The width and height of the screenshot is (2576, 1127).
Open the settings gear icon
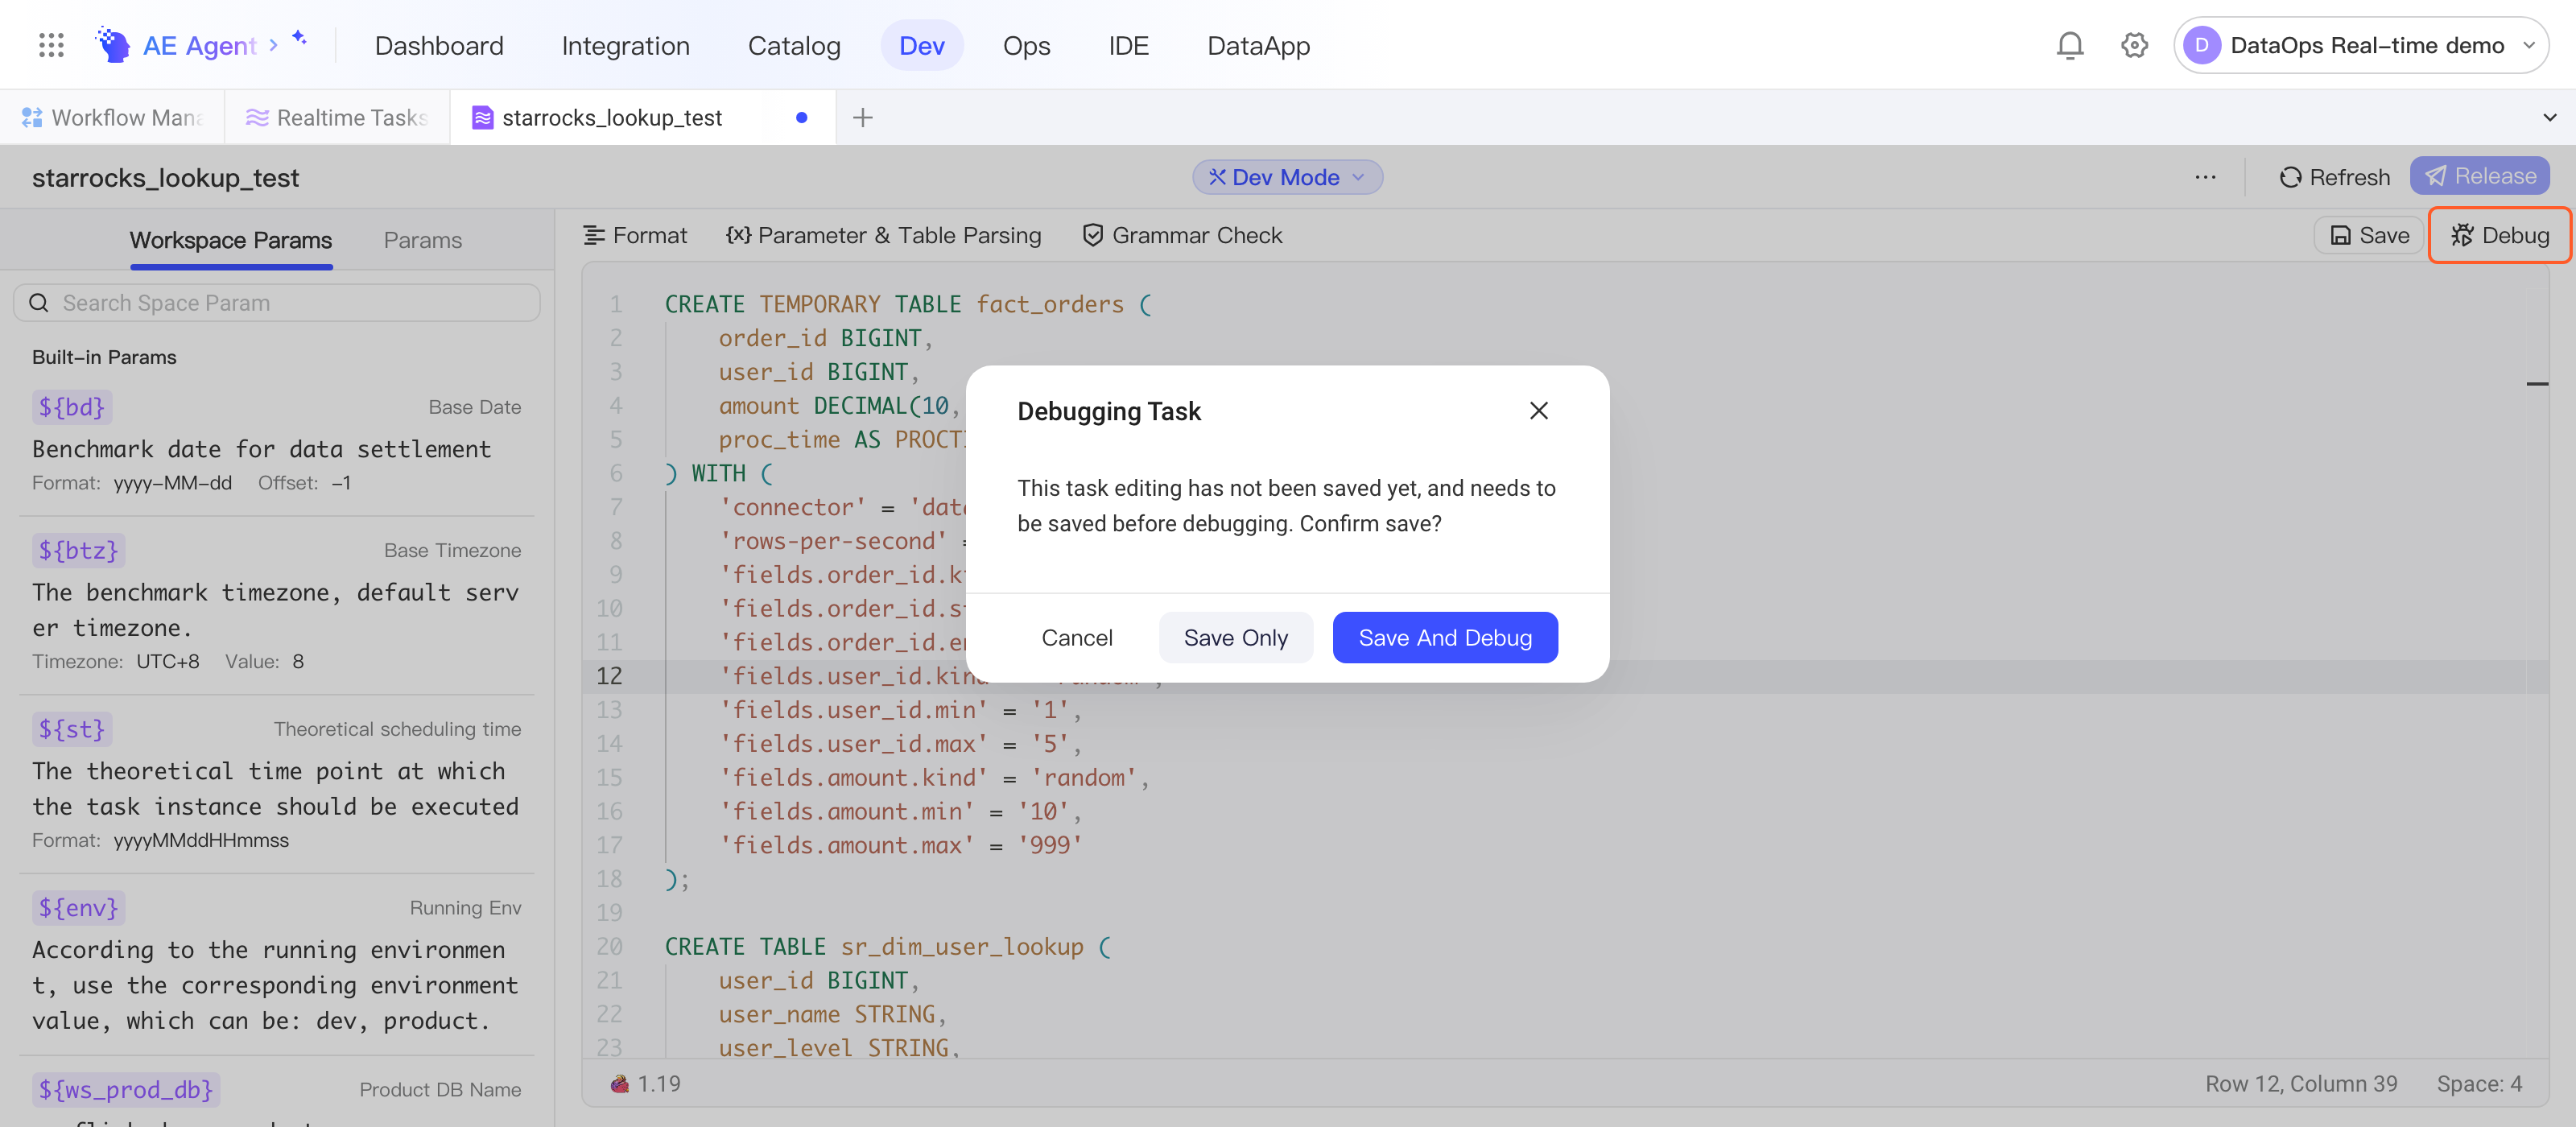point(2134,45)
